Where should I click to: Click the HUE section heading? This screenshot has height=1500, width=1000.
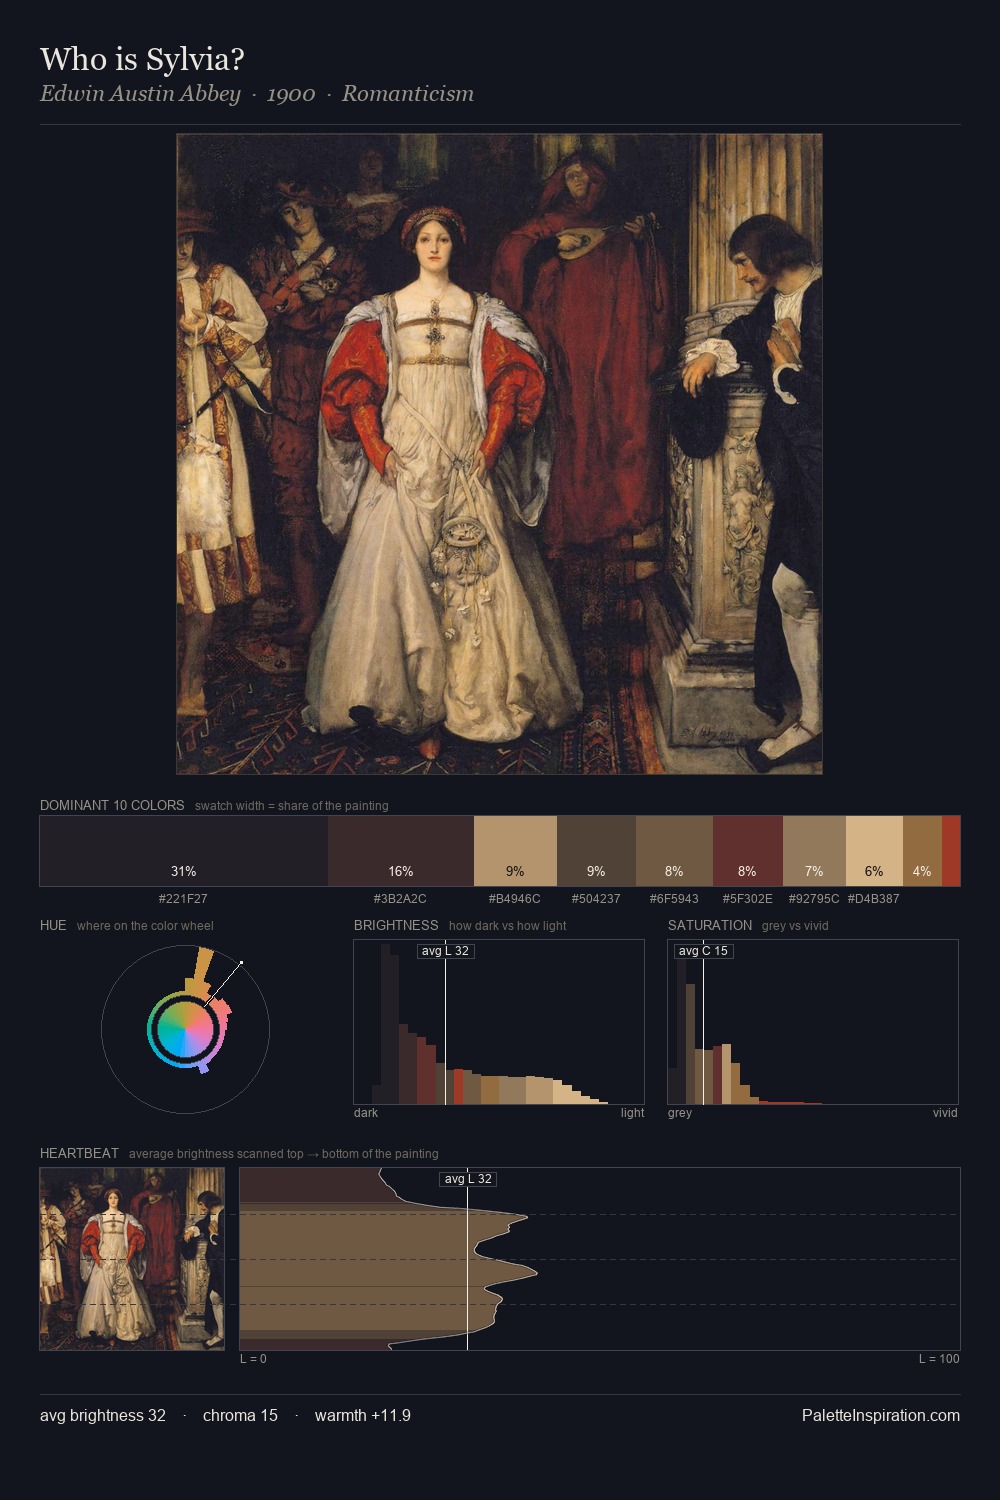(53, 925)
